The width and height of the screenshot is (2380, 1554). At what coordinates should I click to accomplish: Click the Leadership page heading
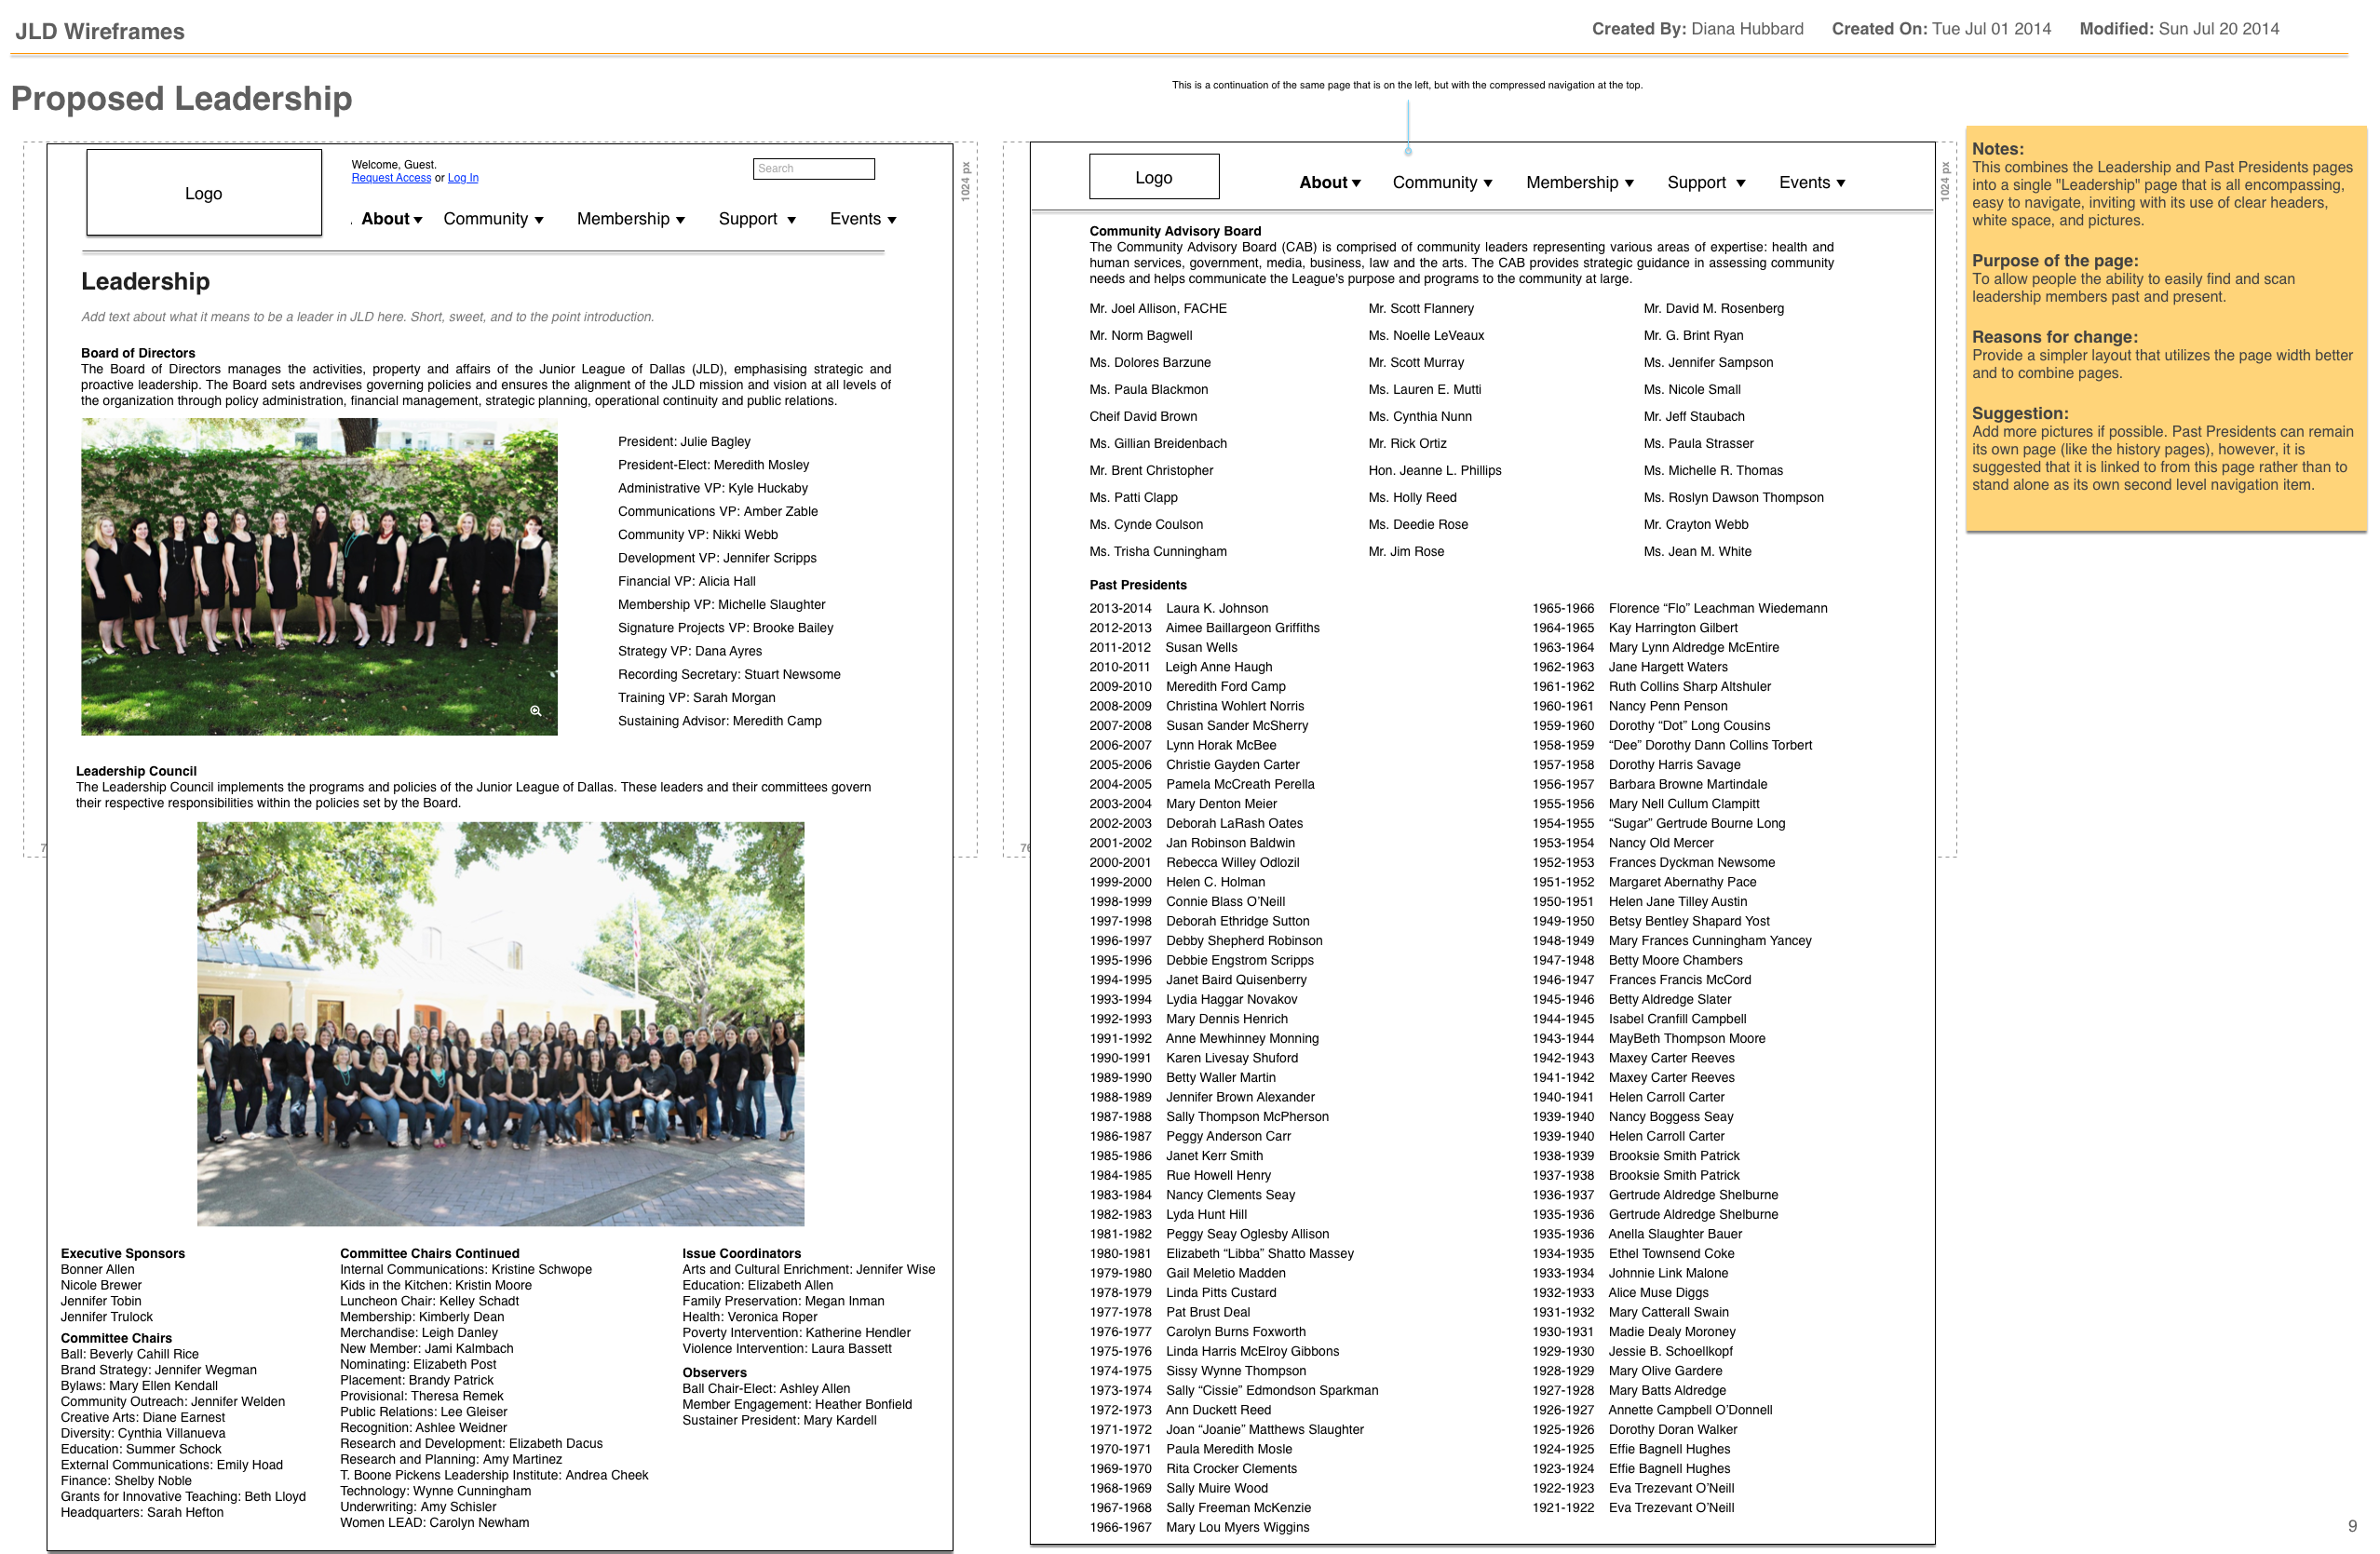(x=146, y=282)
